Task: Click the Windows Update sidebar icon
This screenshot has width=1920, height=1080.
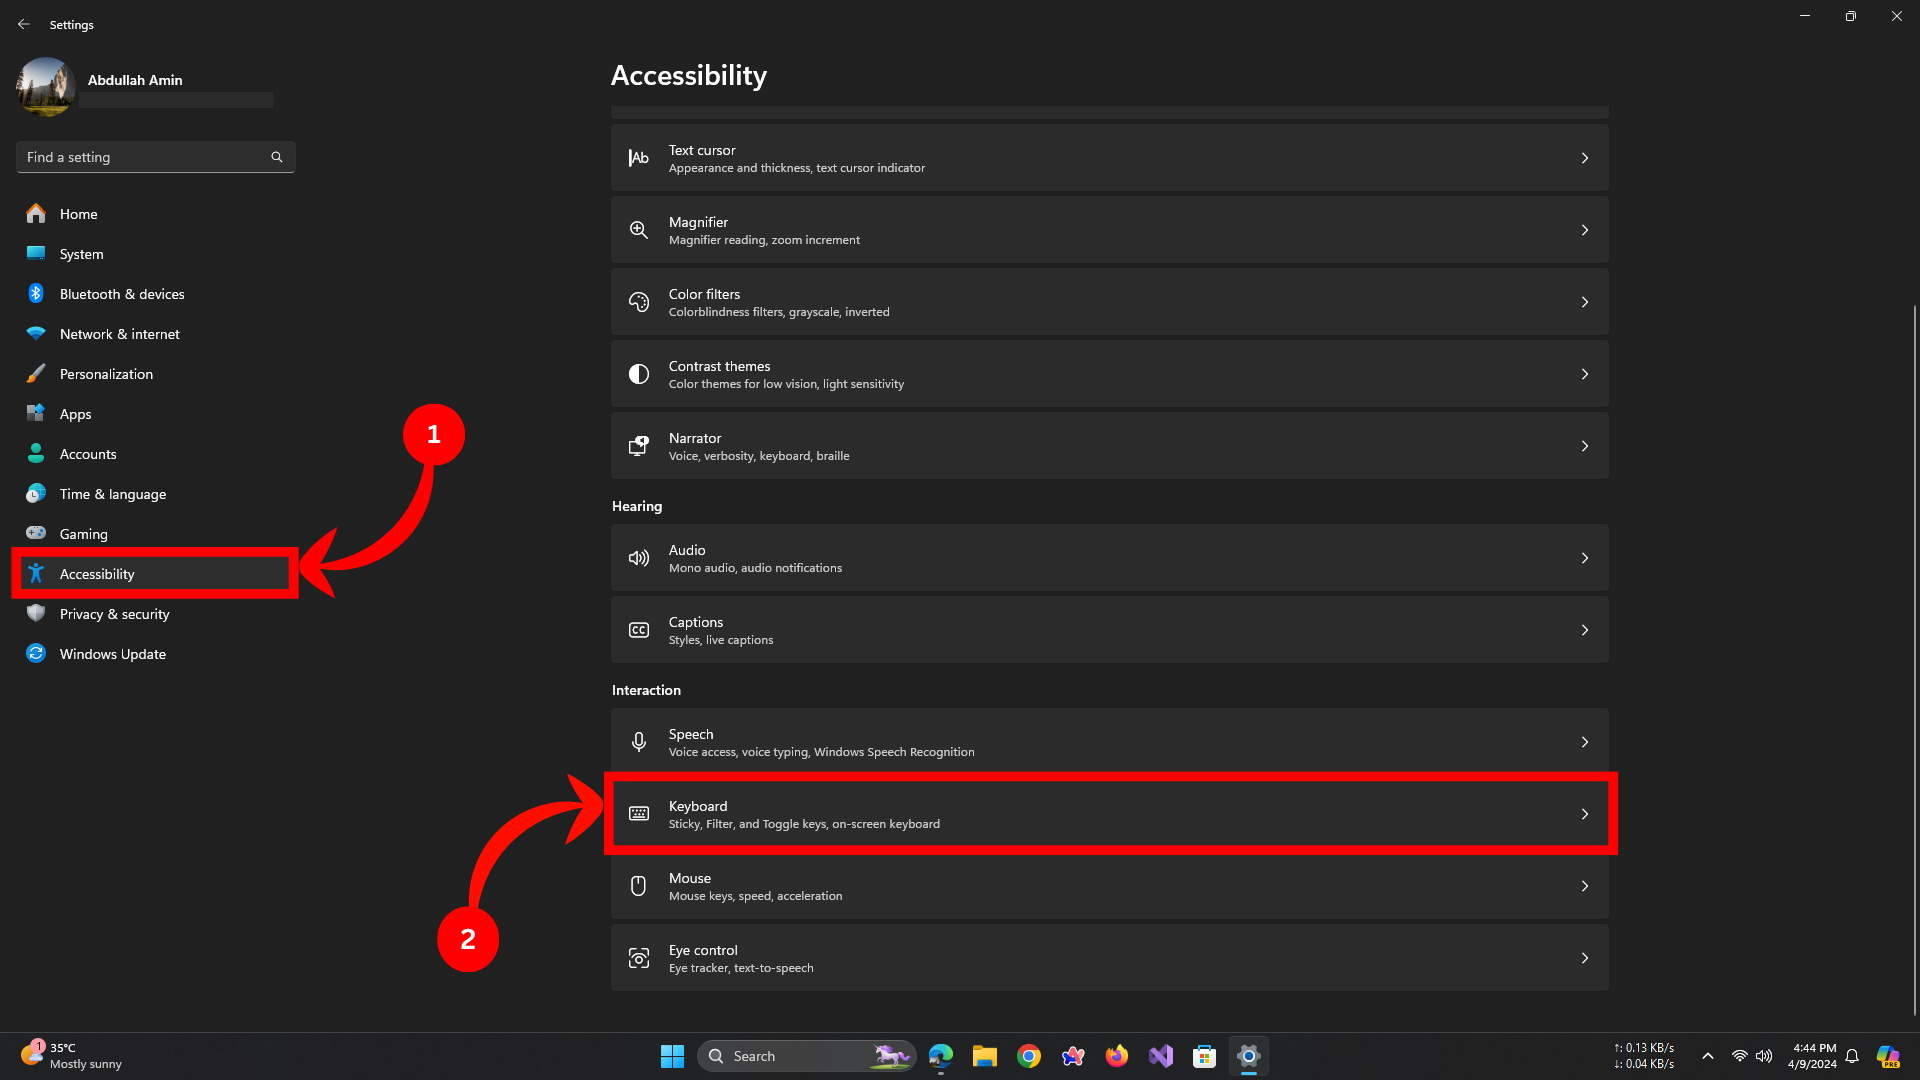Action: tap(36, 653)
